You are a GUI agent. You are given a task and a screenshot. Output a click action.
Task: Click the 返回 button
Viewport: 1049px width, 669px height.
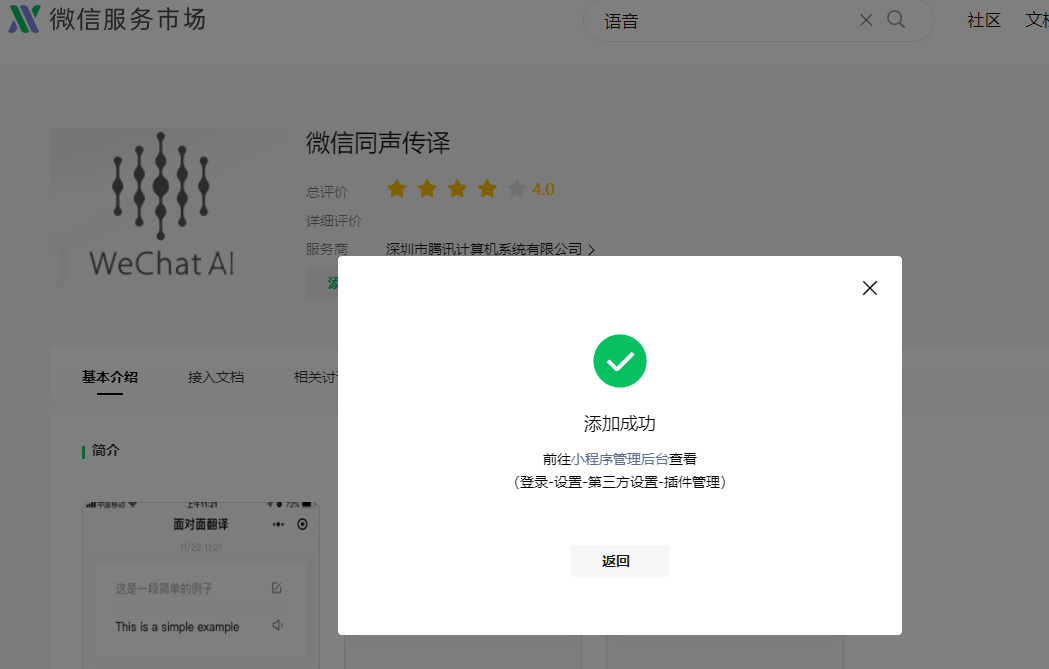coord(619,561)
